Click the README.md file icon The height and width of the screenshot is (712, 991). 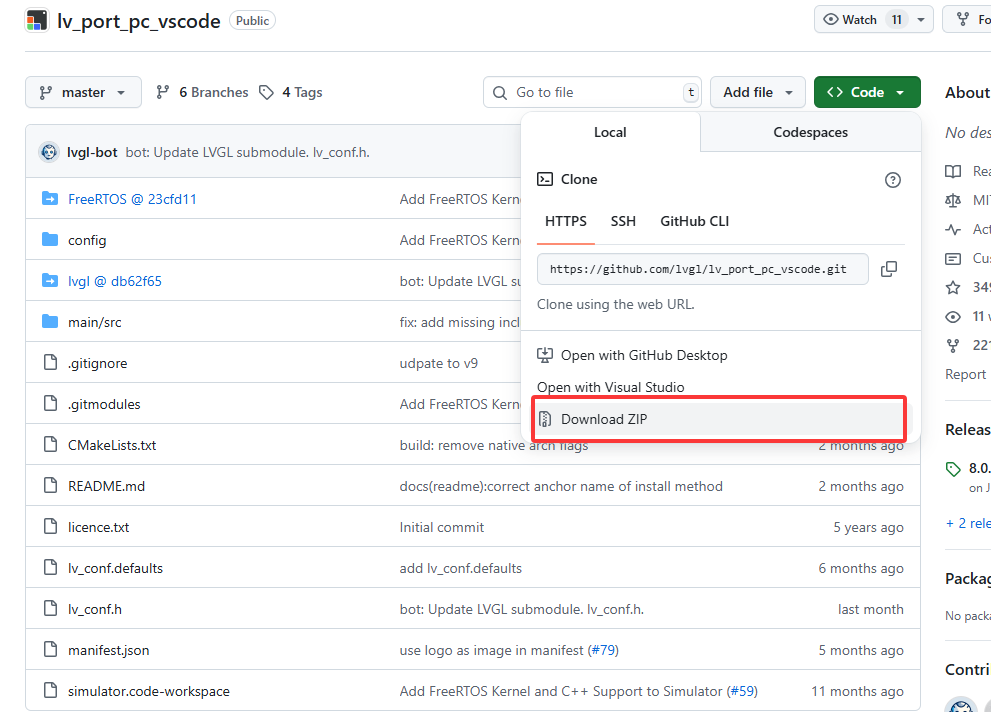(x=50, y=486)
